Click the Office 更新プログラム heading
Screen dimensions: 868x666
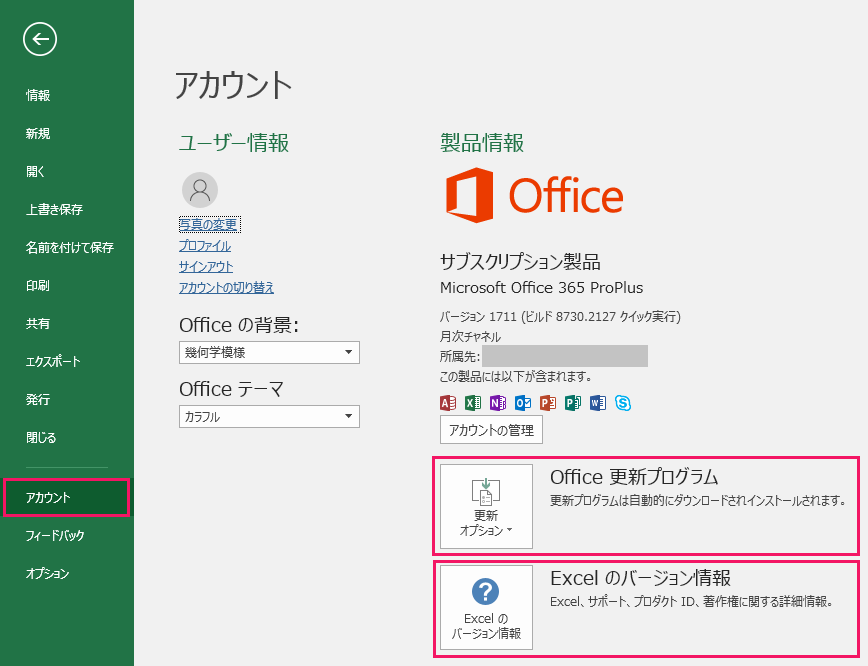click(634, 477)
